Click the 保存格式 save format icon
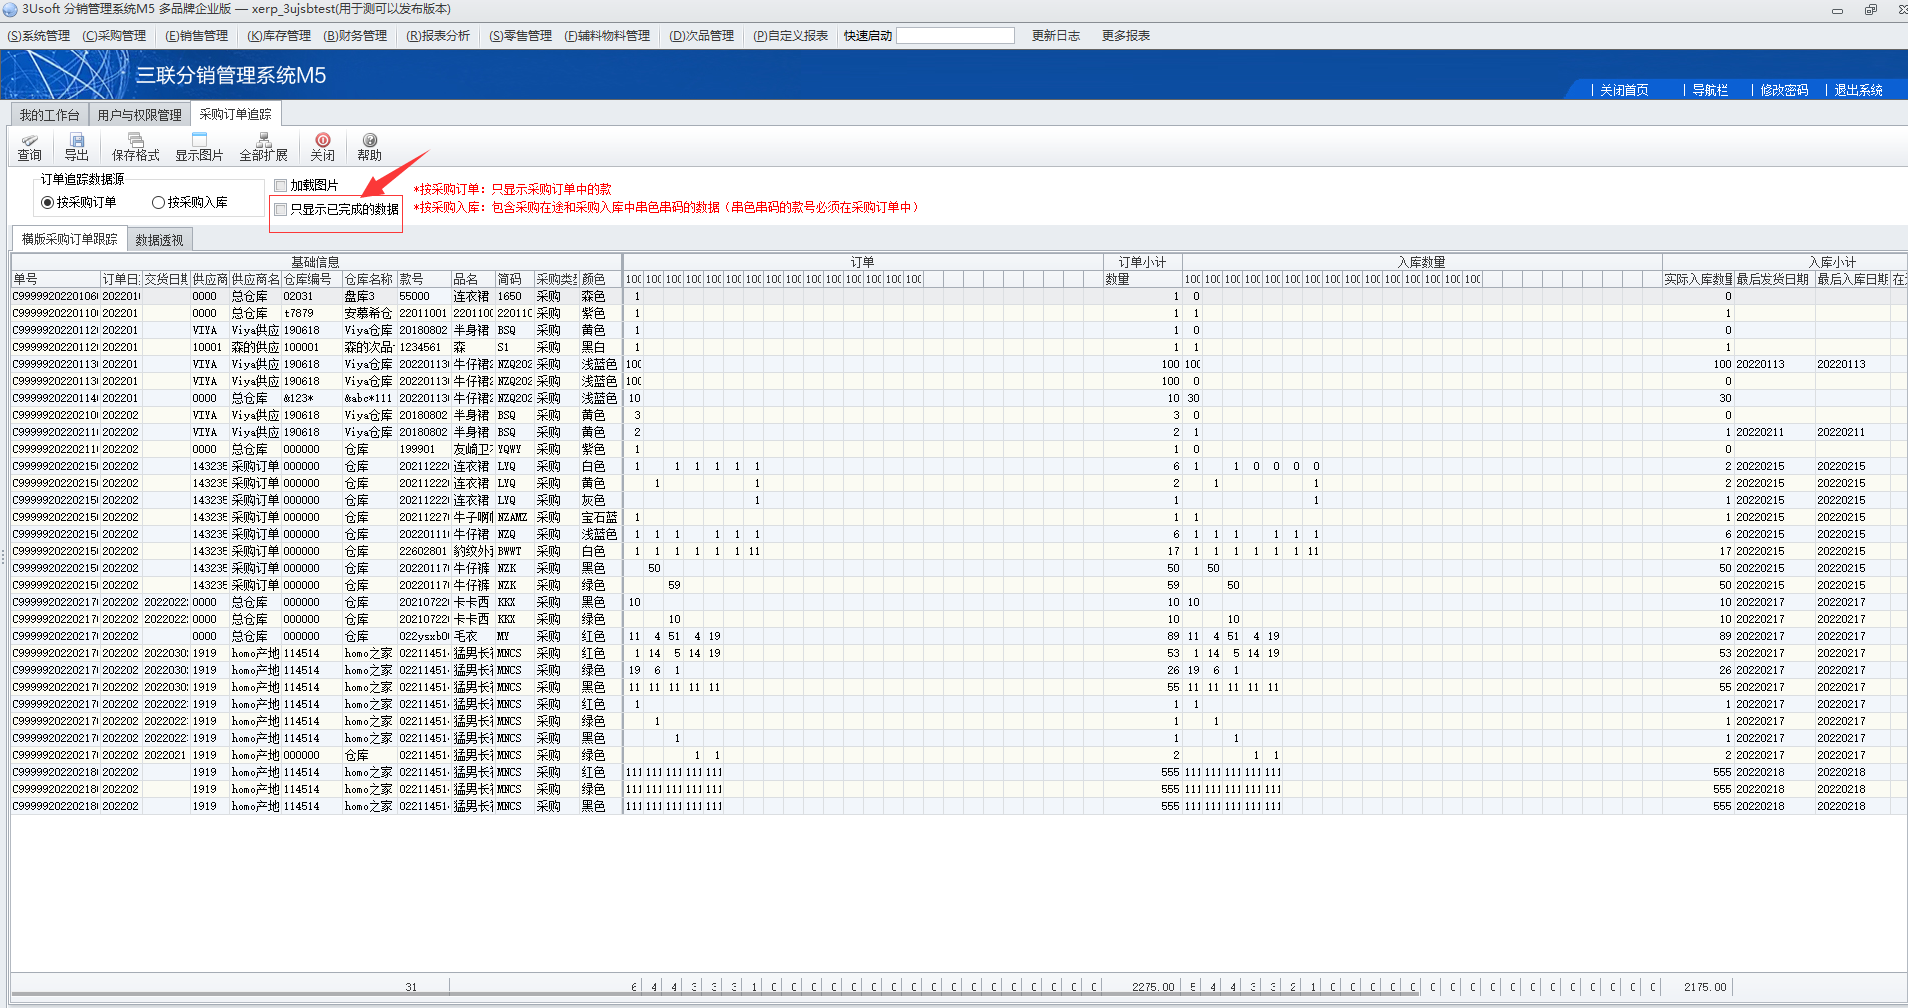Screen dimensions: 1908x1008 [135, 147]
